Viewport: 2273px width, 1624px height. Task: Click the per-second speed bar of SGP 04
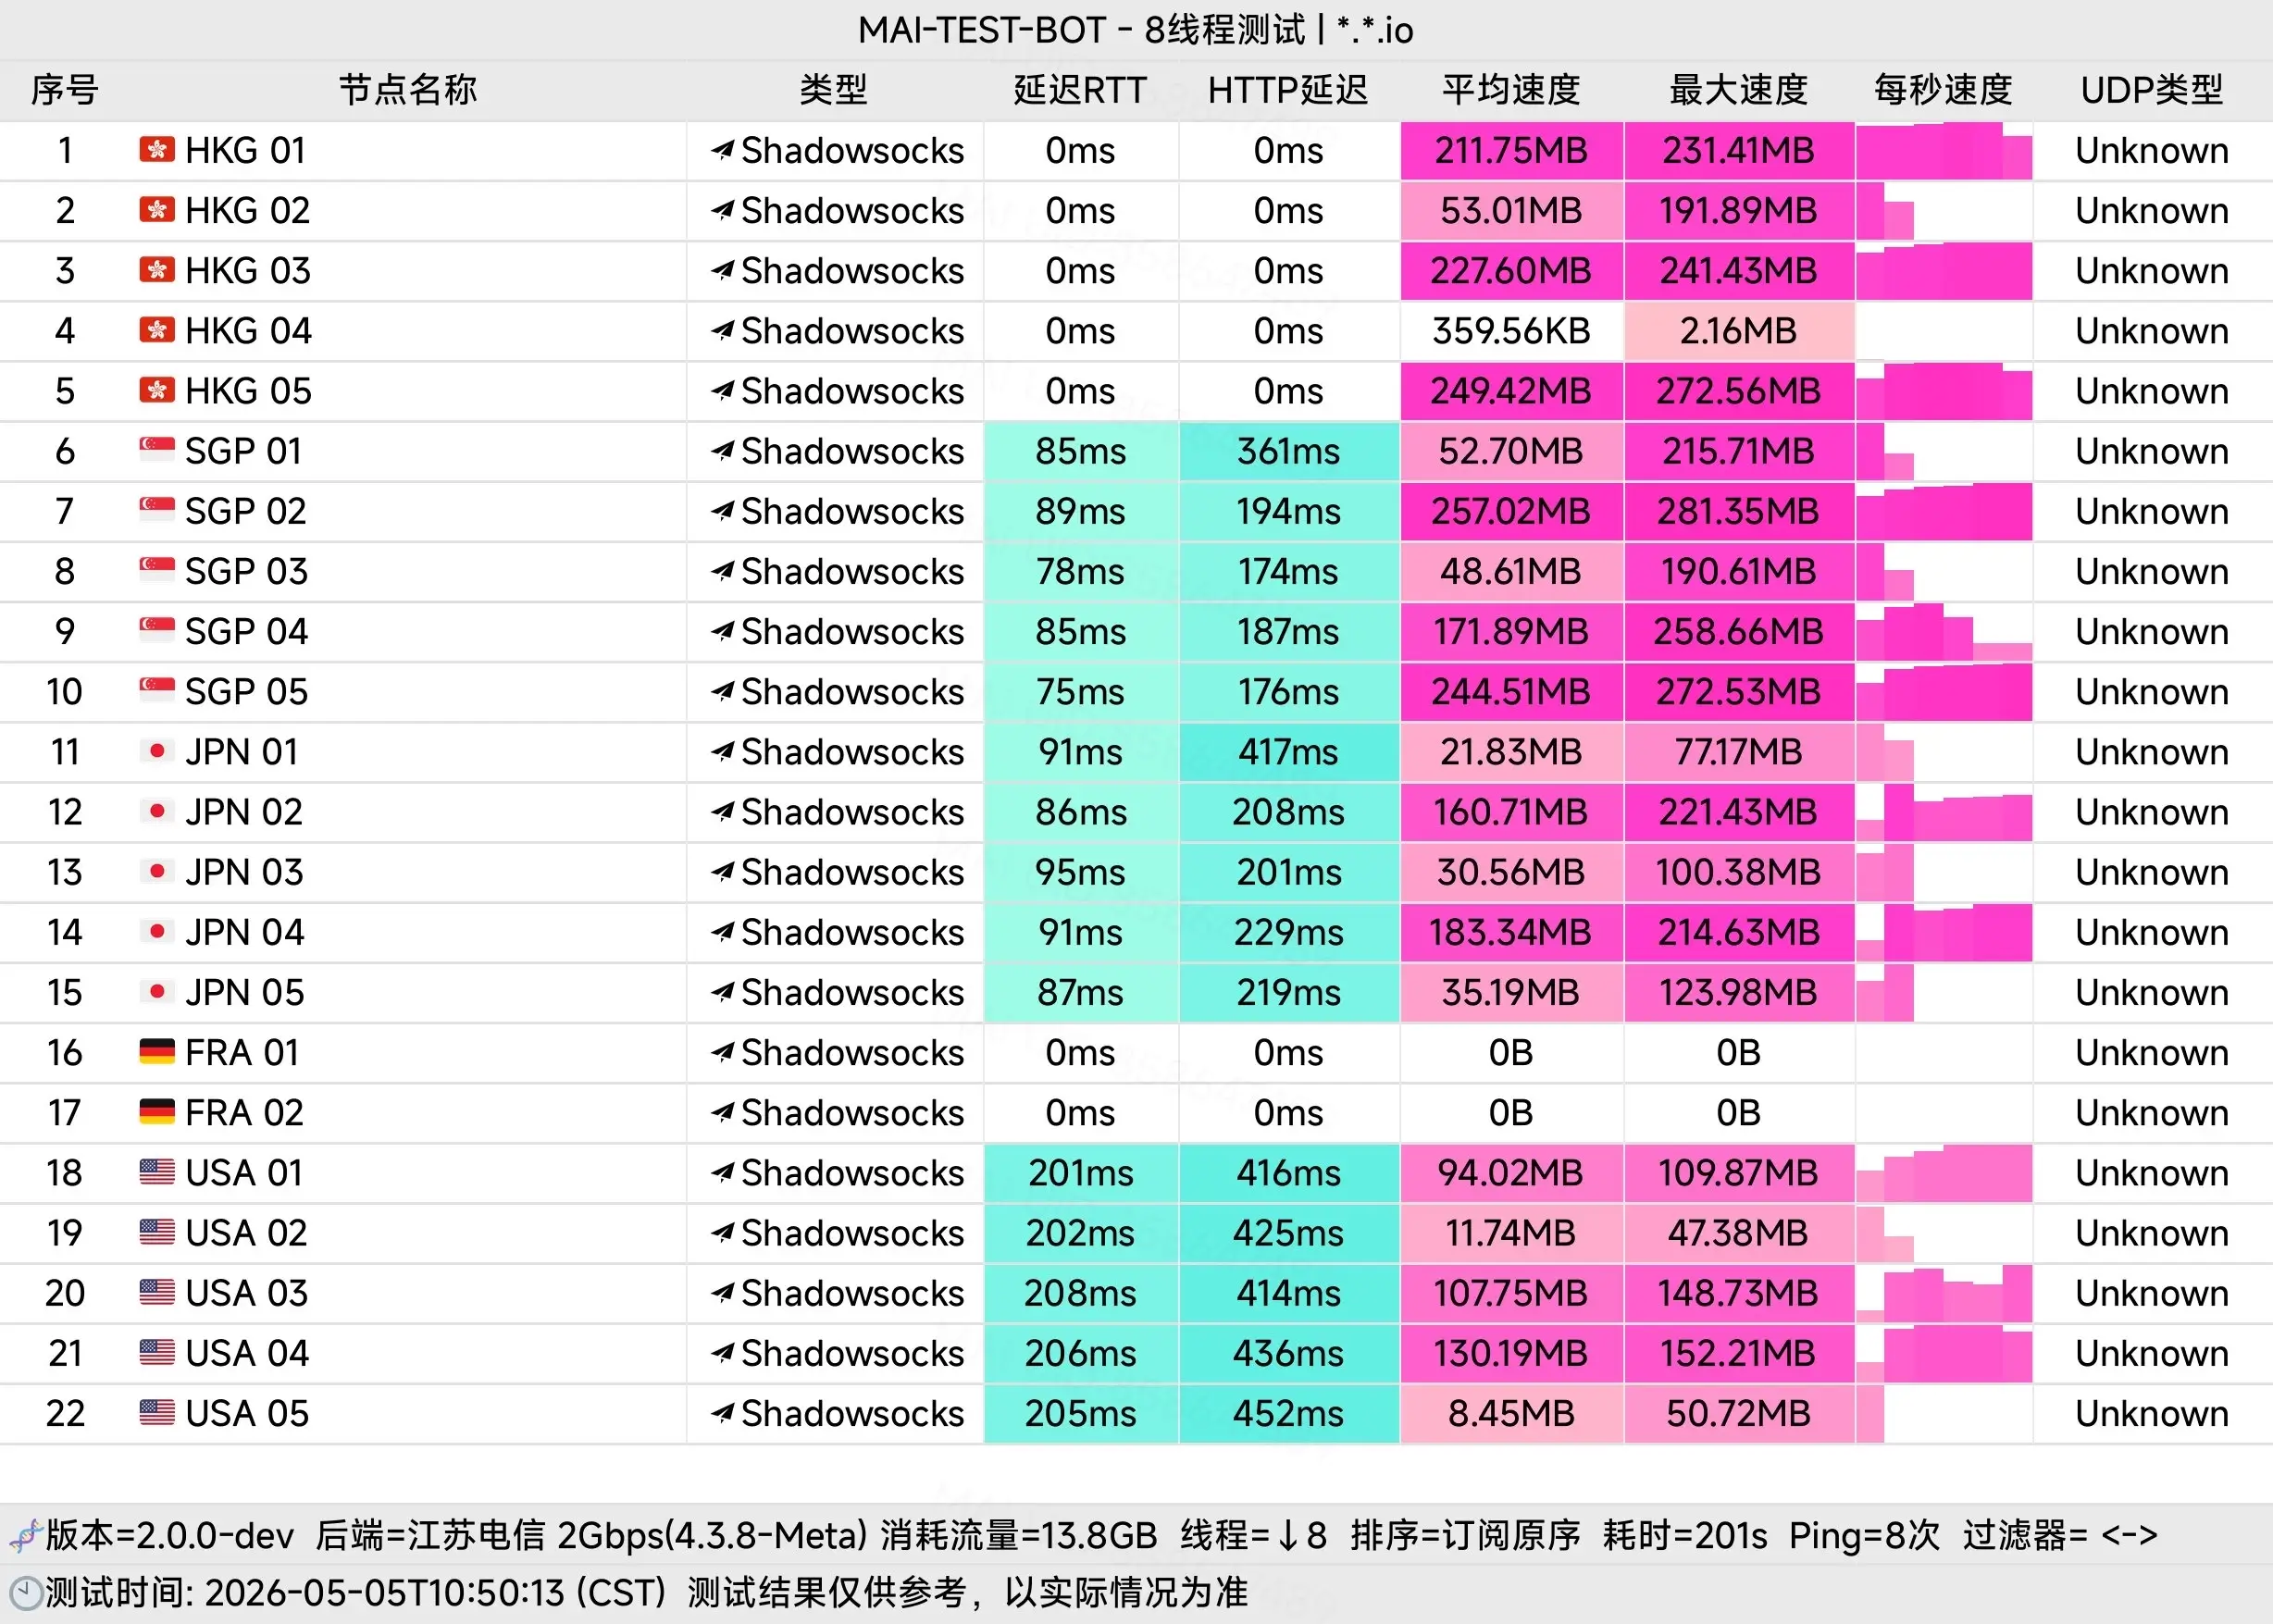point(1943,632)
